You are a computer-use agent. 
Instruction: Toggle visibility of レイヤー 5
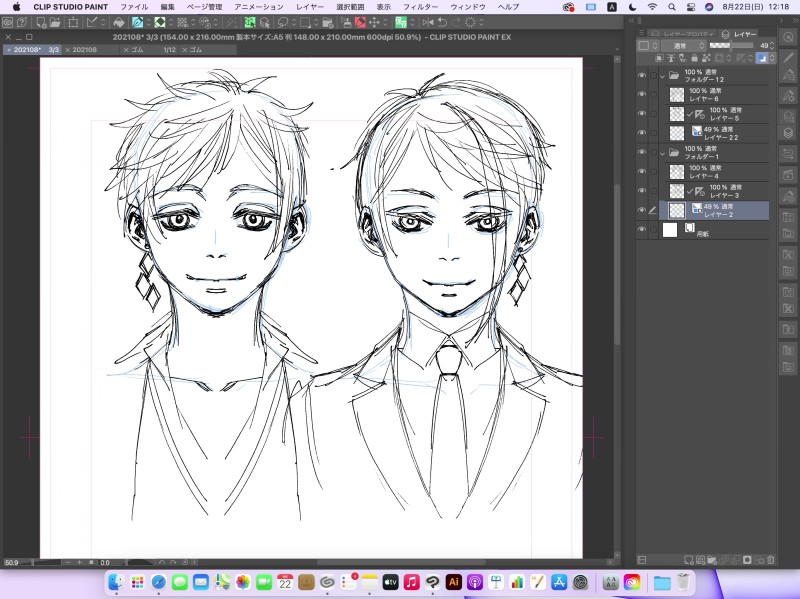[x=642, y=114]
